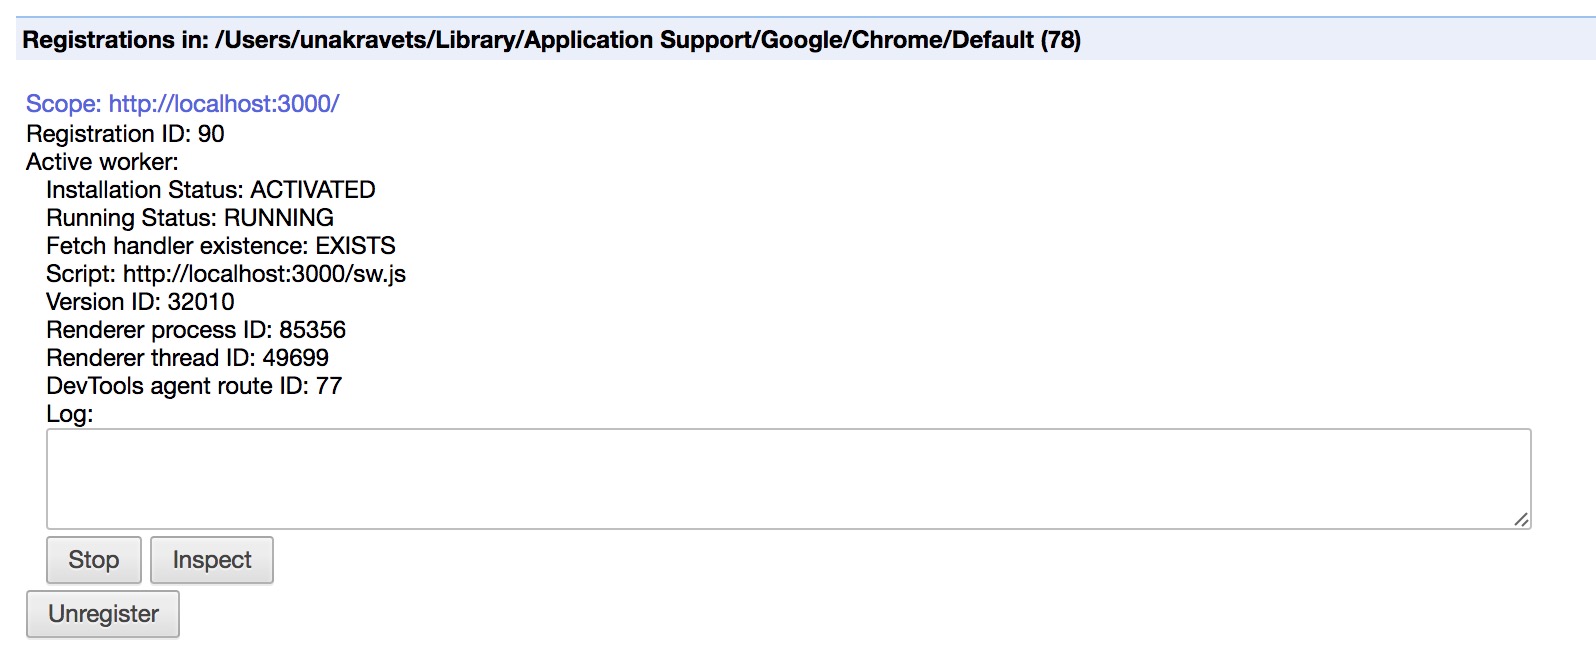1596x668 pixels.
Task: Click the Chrome profile path in header
Action: (x=624, y=40)
